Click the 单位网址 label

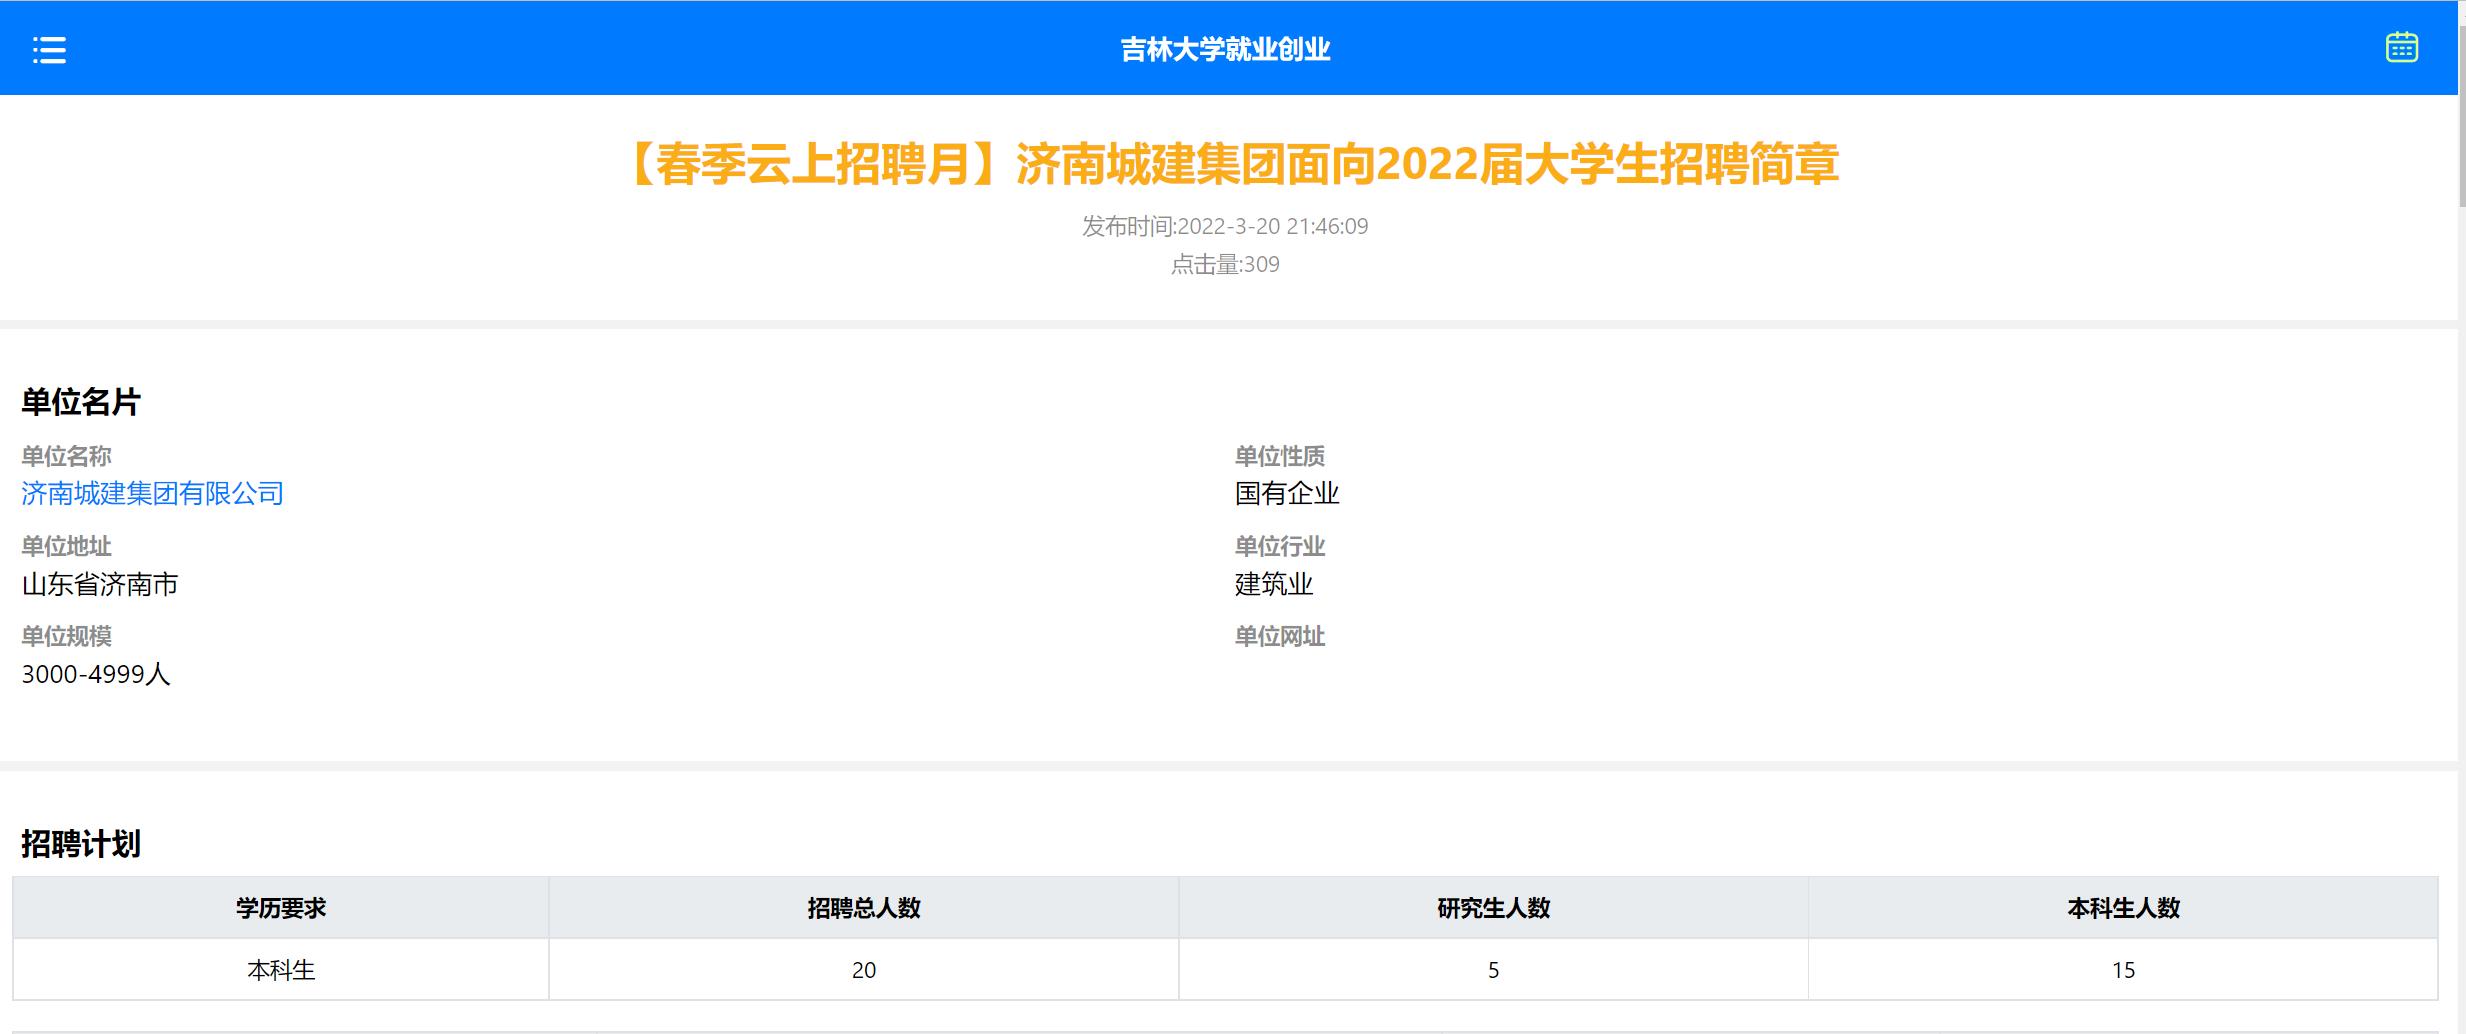click(x=1279, y=636)
